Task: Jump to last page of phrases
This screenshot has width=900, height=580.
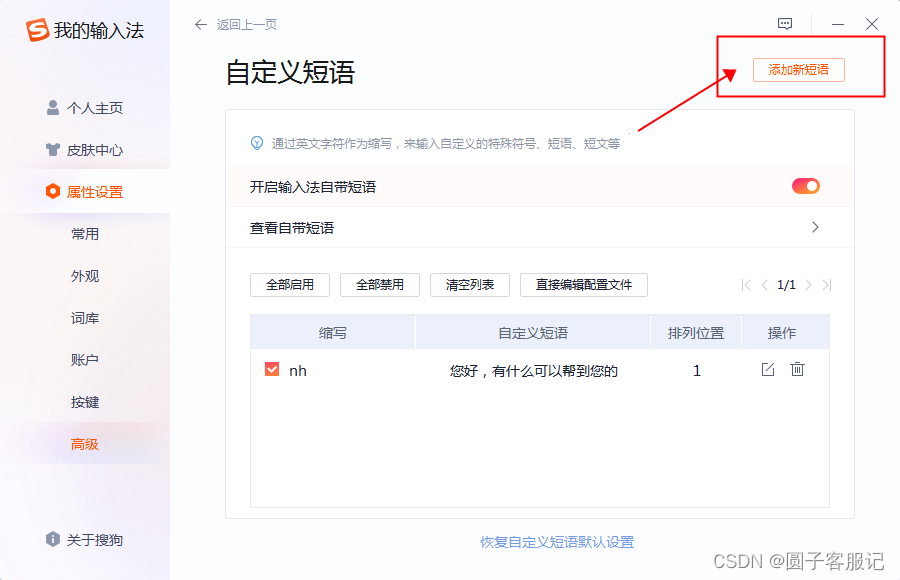Action: (x=827, y=285)
